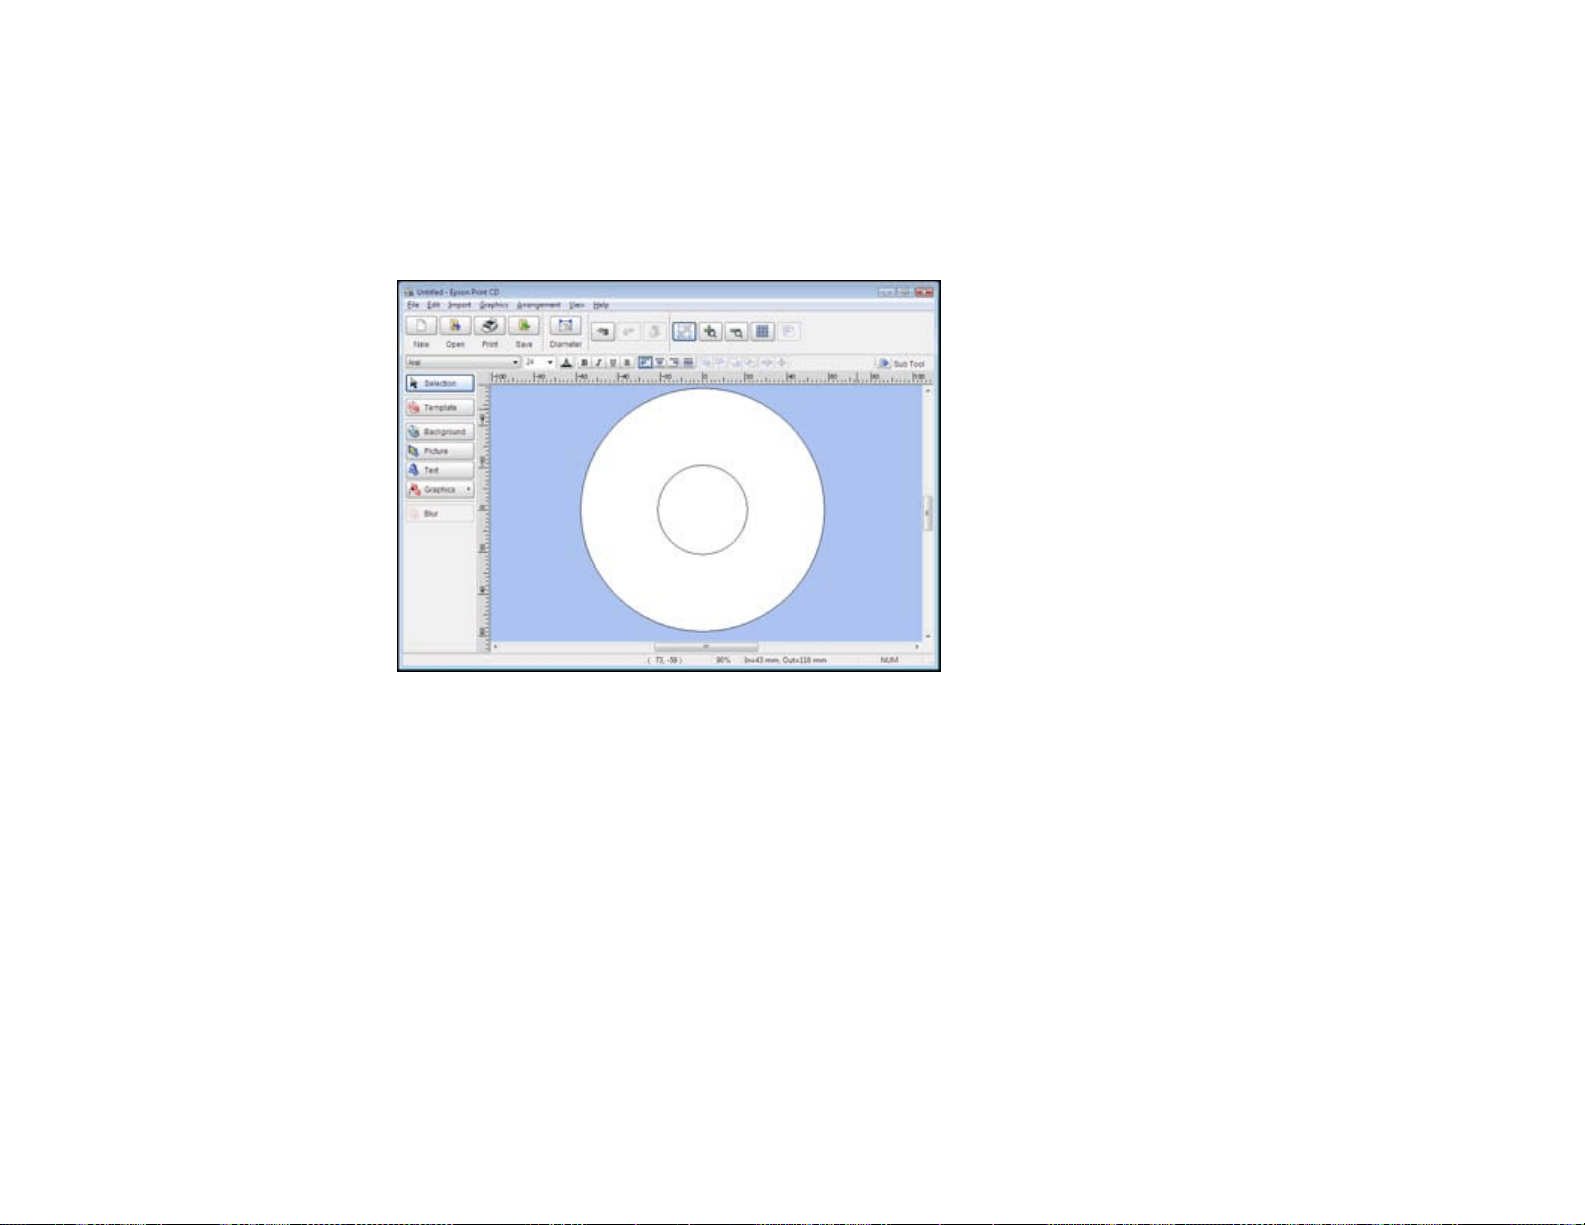This screenshot has width=1585, height=1225.
Task: Click the Fit to window view icon
Action: click(684, 331)
